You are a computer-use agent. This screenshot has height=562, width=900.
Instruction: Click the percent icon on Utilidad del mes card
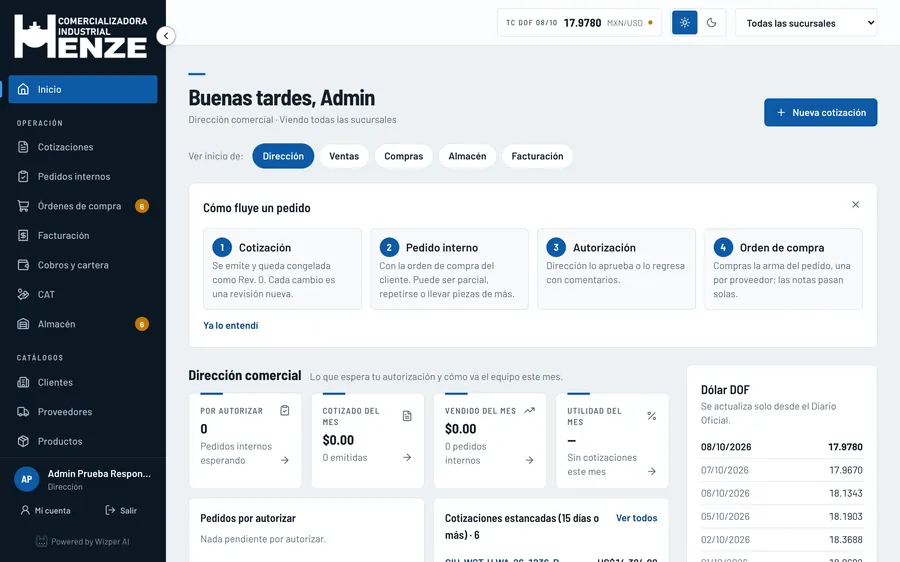click(x=651, y=416)
